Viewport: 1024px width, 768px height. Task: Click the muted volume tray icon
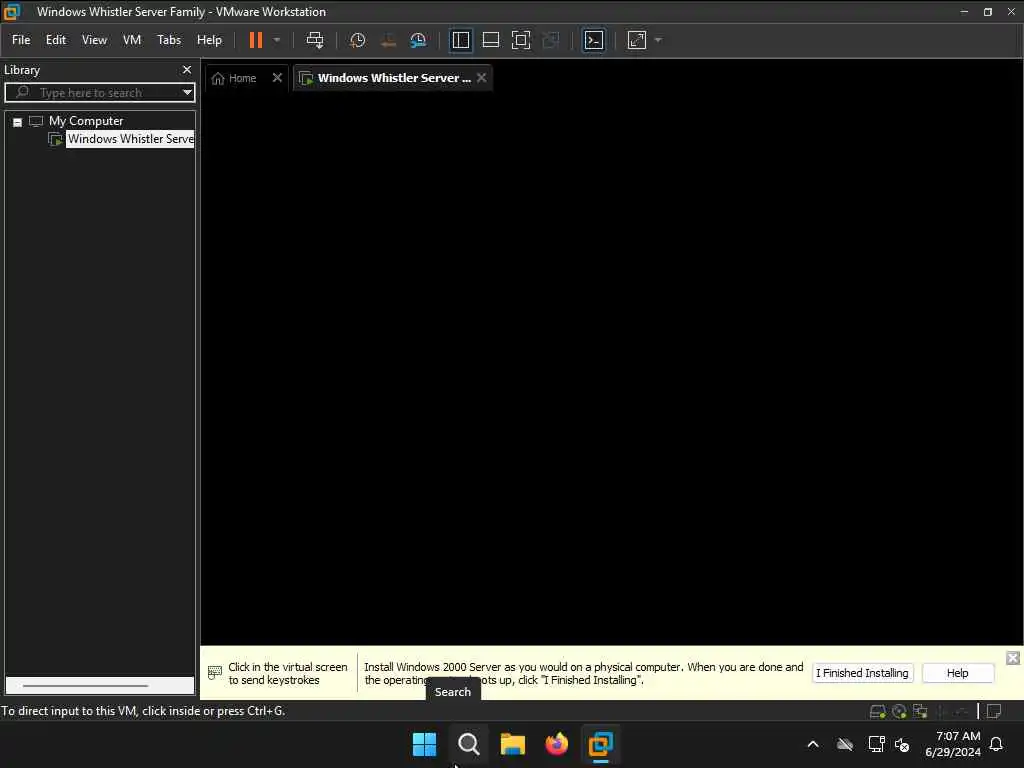tap(902, 744)
